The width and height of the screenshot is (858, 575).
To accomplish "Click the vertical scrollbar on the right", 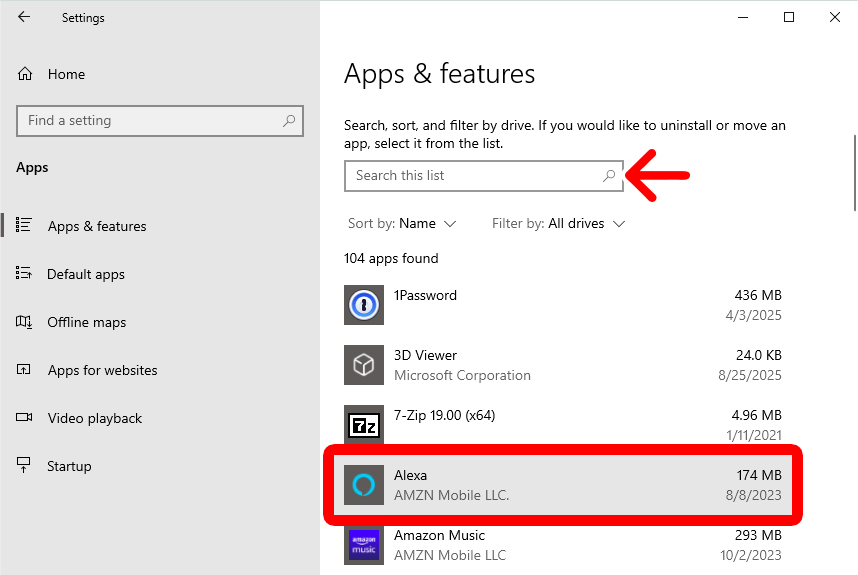I will tap(853, 170).
